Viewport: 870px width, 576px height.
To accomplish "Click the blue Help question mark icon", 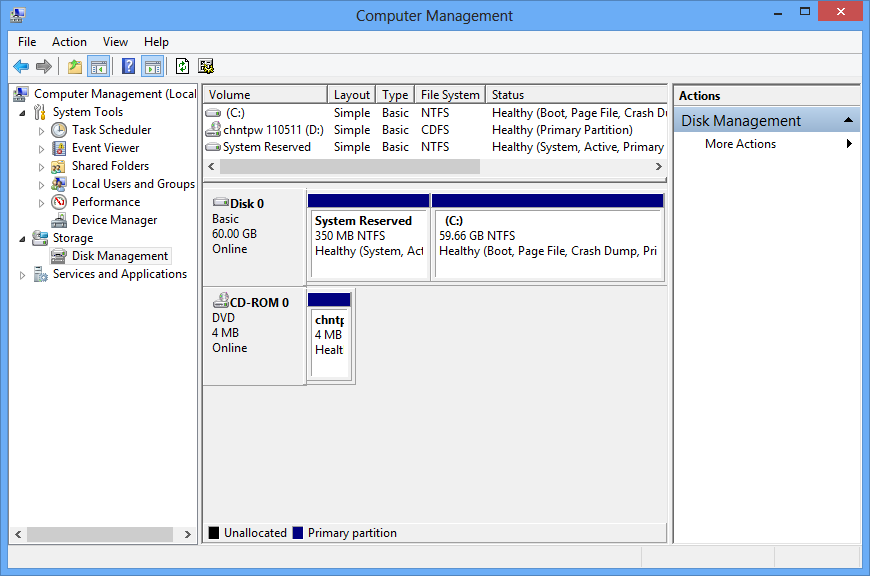I will 128,67.
